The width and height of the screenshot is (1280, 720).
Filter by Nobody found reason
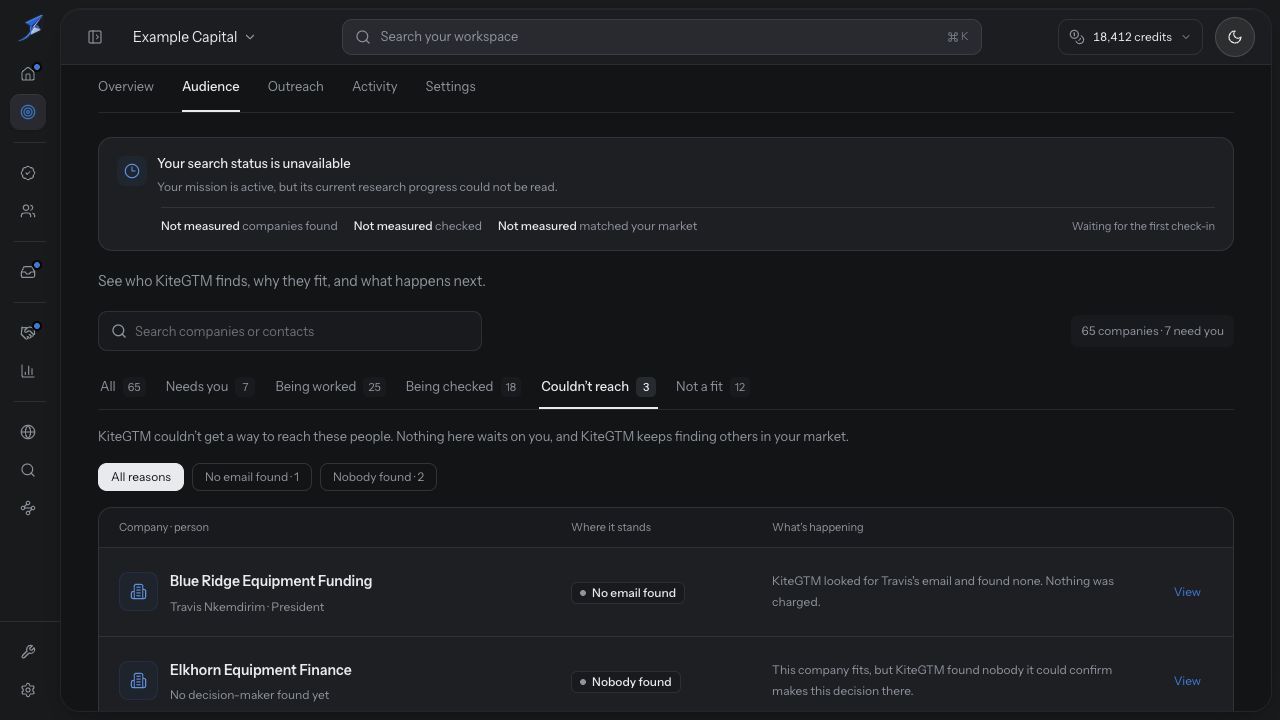378,477
